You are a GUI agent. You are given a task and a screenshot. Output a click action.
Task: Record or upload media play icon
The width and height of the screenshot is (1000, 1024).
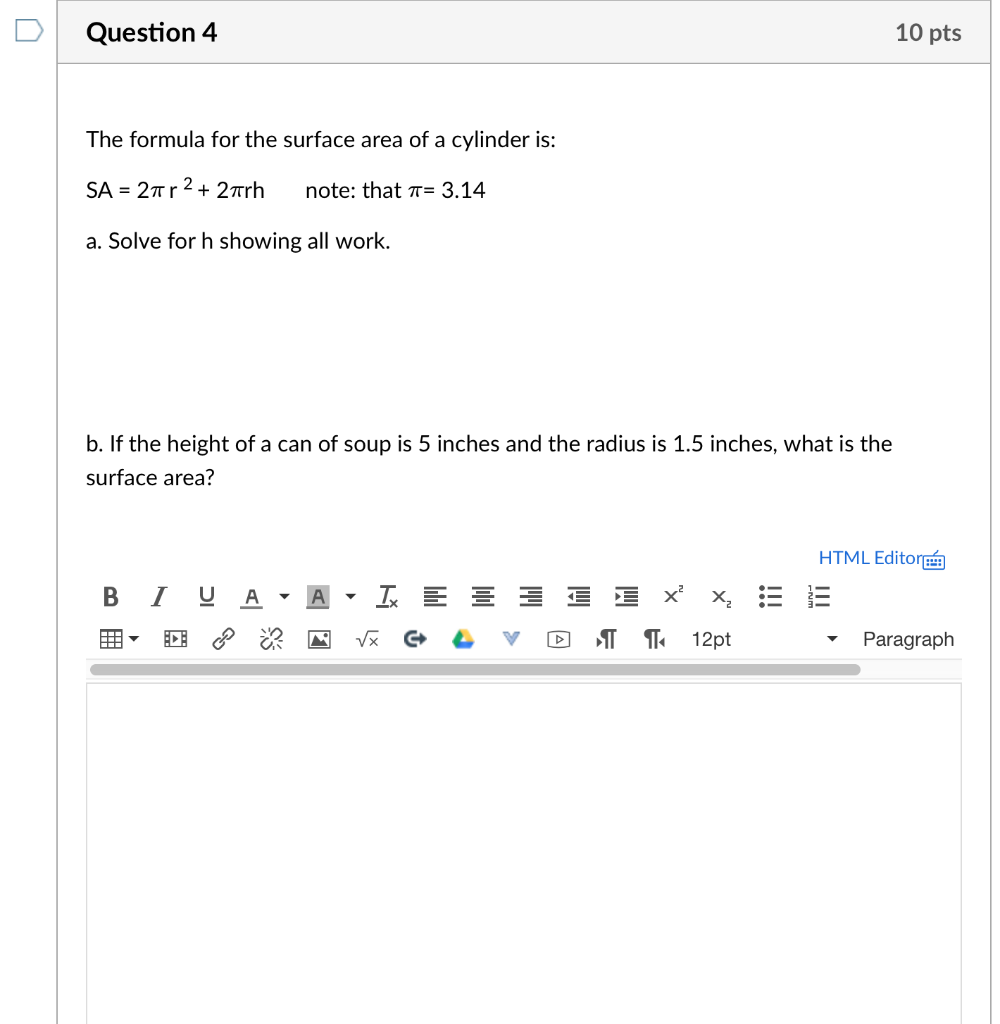pyautogui.click(x=558, y=639)
